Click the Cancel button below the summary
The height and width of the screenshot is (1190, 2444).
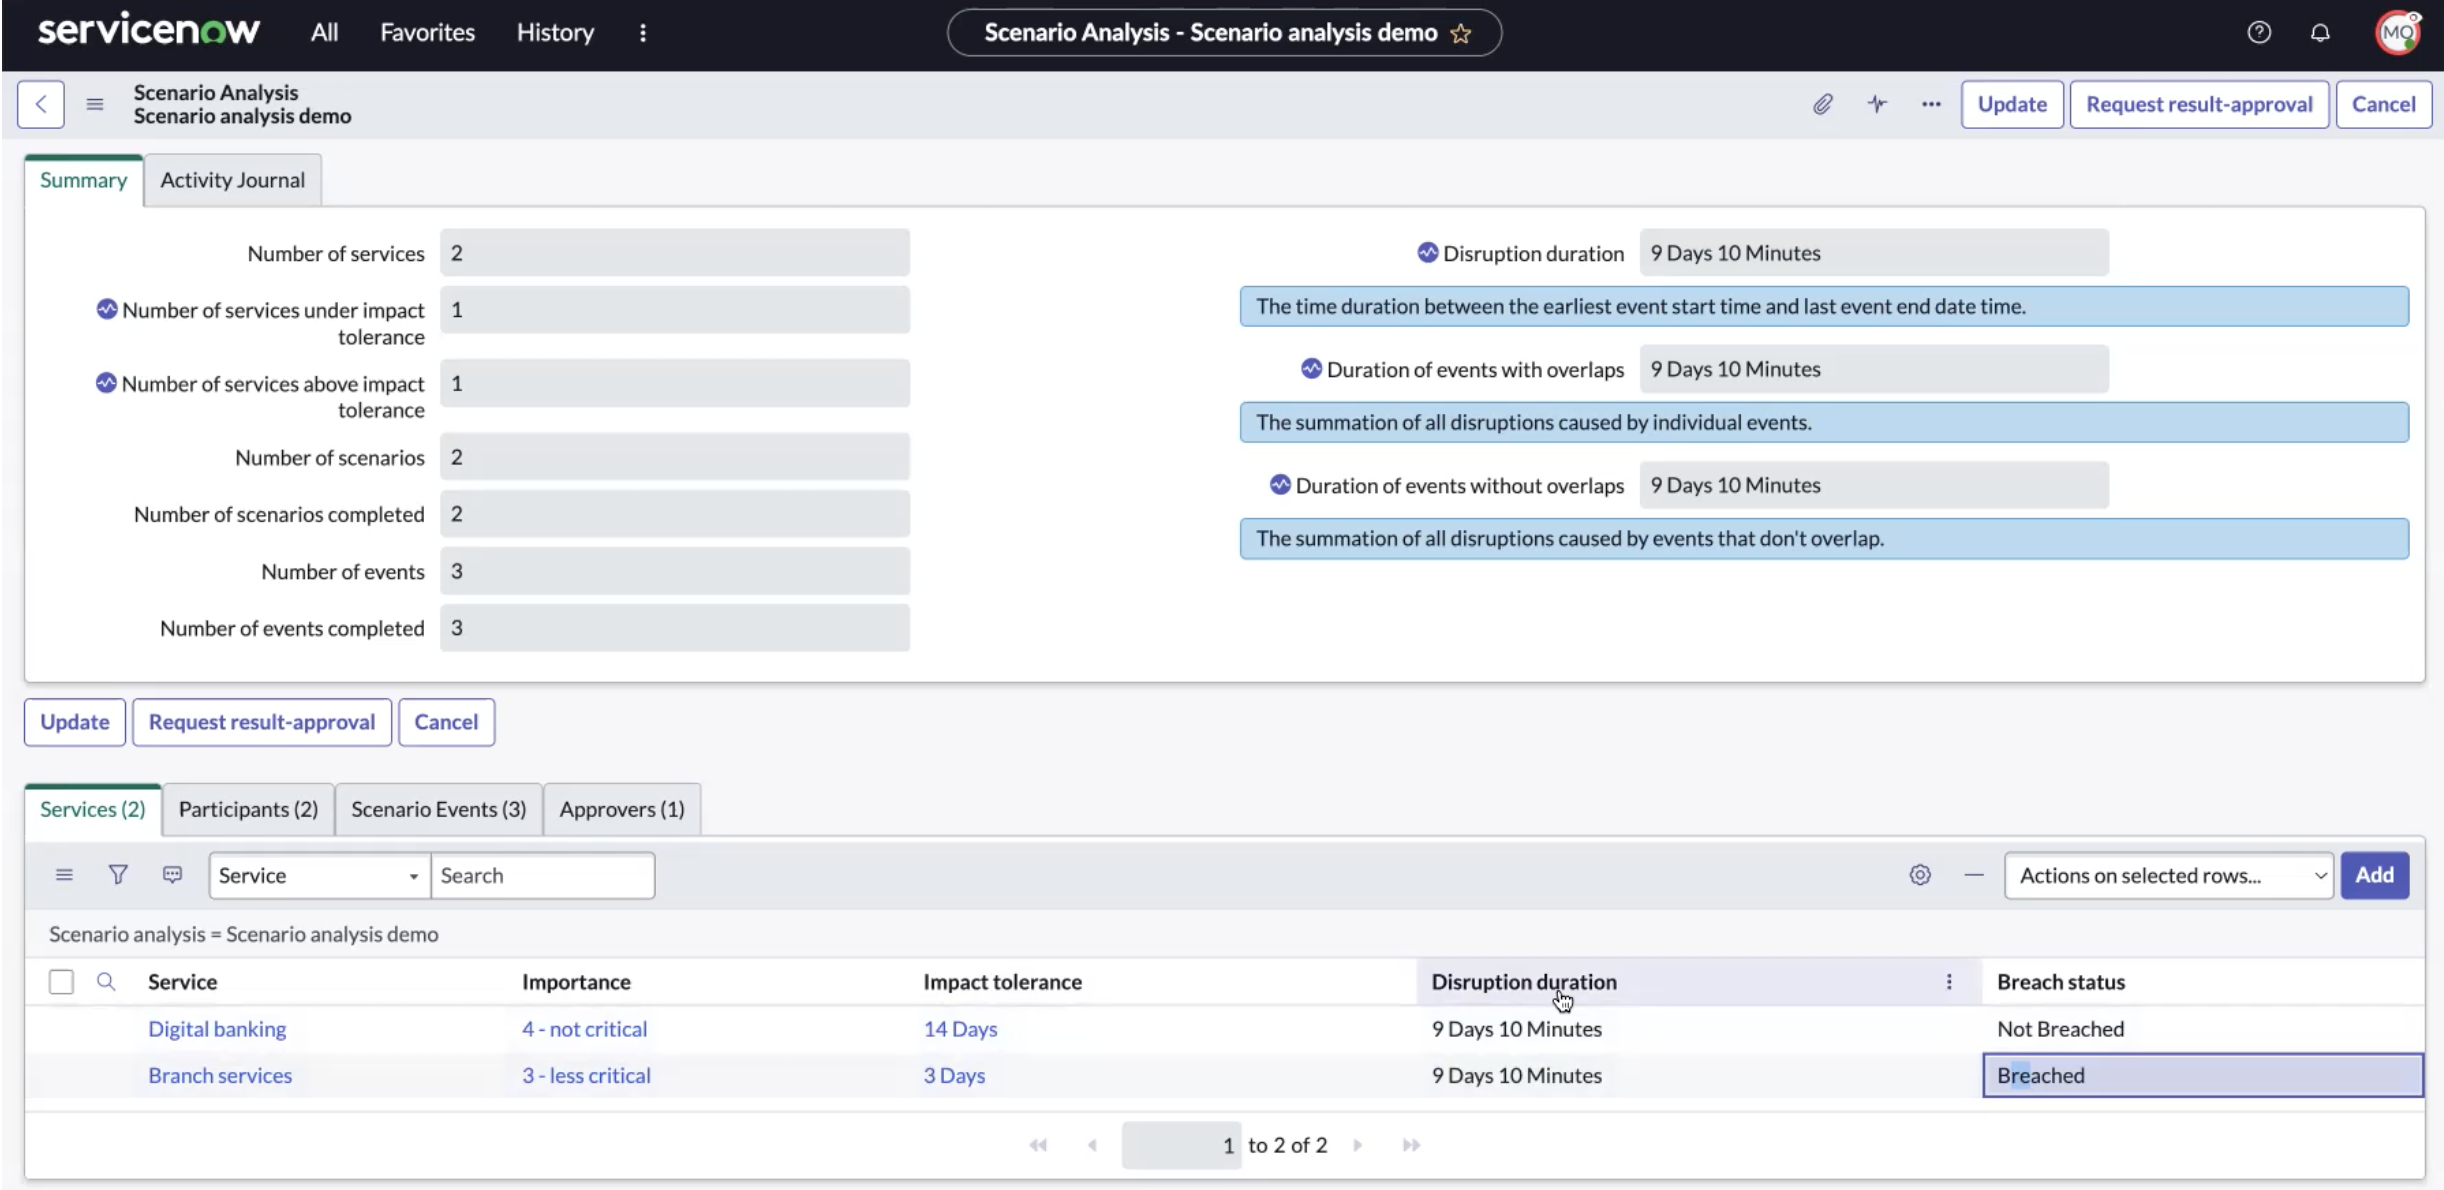click(446, 722)
